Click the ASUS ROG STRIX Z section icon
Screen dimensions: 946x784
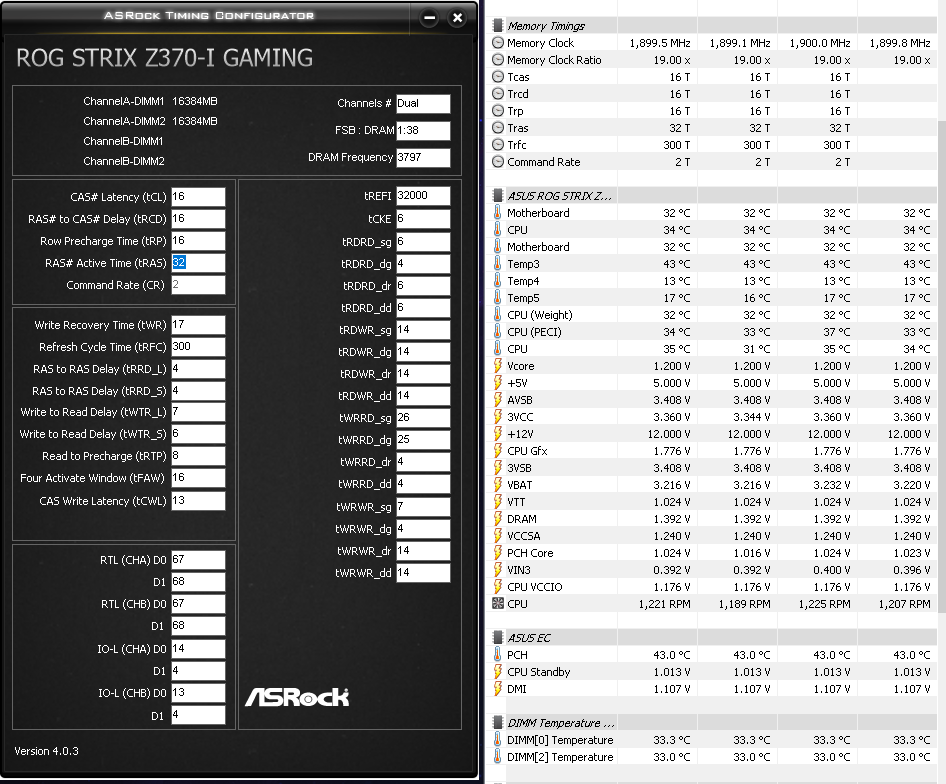pyautogui.click(x=498, y=196)
